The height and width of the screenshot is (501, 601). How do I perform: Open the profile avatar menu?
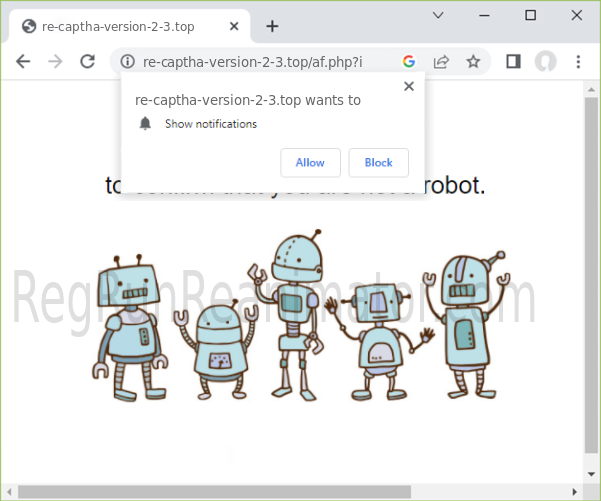click(x=545, y=61)
